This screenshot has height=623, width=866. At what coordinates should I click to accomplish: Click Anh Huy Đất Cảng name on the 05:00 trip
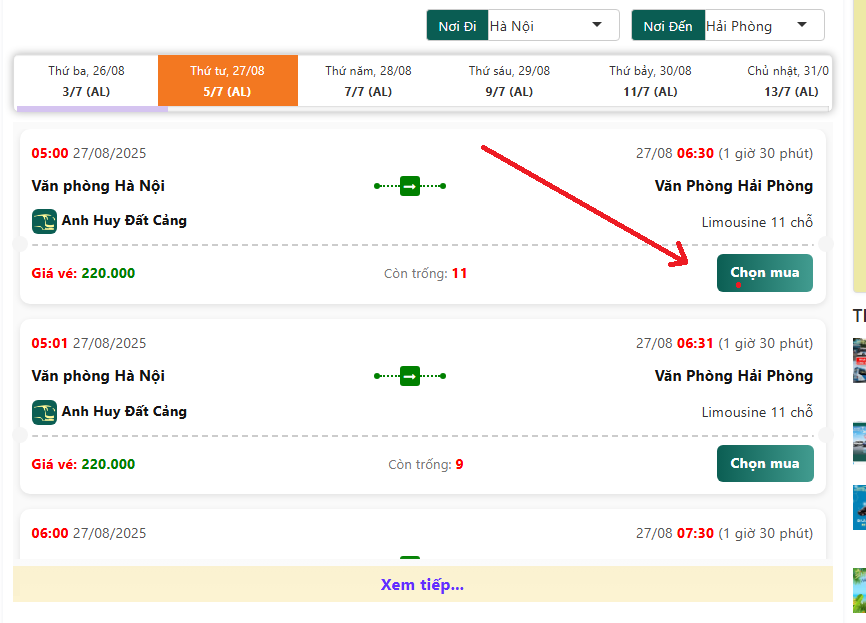click(124, 221)
